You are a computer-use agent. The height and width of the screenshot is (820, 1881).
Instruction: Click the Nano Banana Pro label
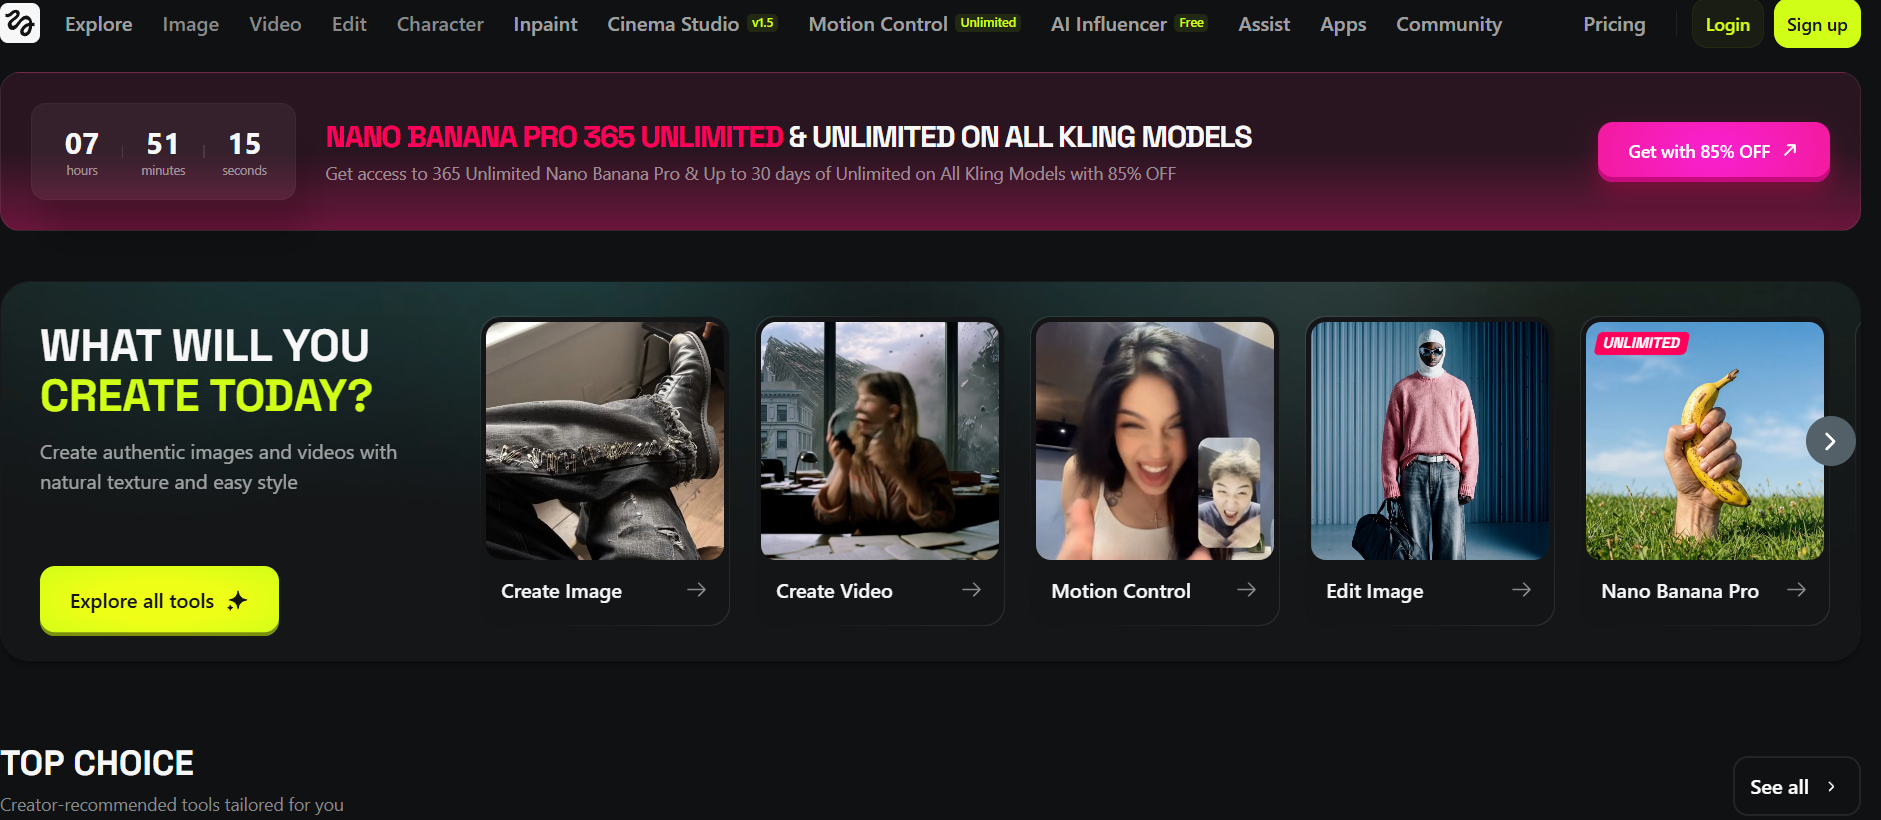[1680, 591]
